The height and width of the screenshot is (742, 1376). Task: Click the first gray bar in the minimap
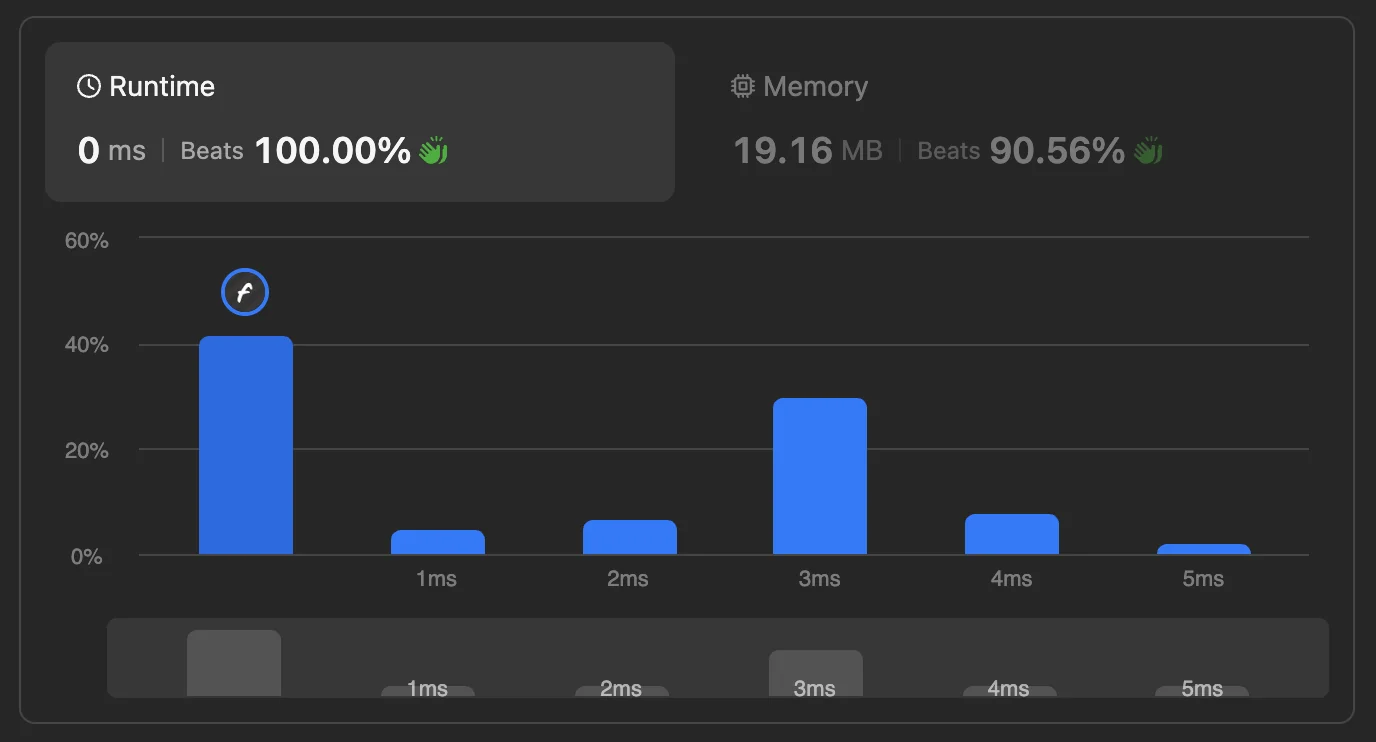click(x=234, y=663)
